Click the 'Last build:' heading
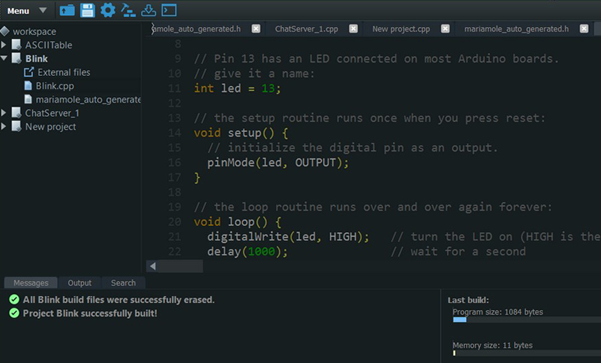Screen dimensions: 601x363 pos(468,300)
